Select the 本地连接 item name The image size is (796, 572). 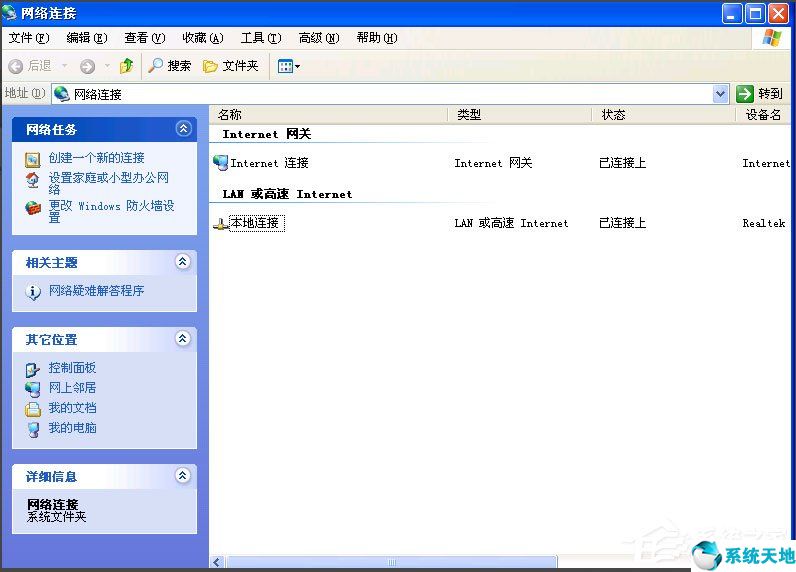pos(257,223)
